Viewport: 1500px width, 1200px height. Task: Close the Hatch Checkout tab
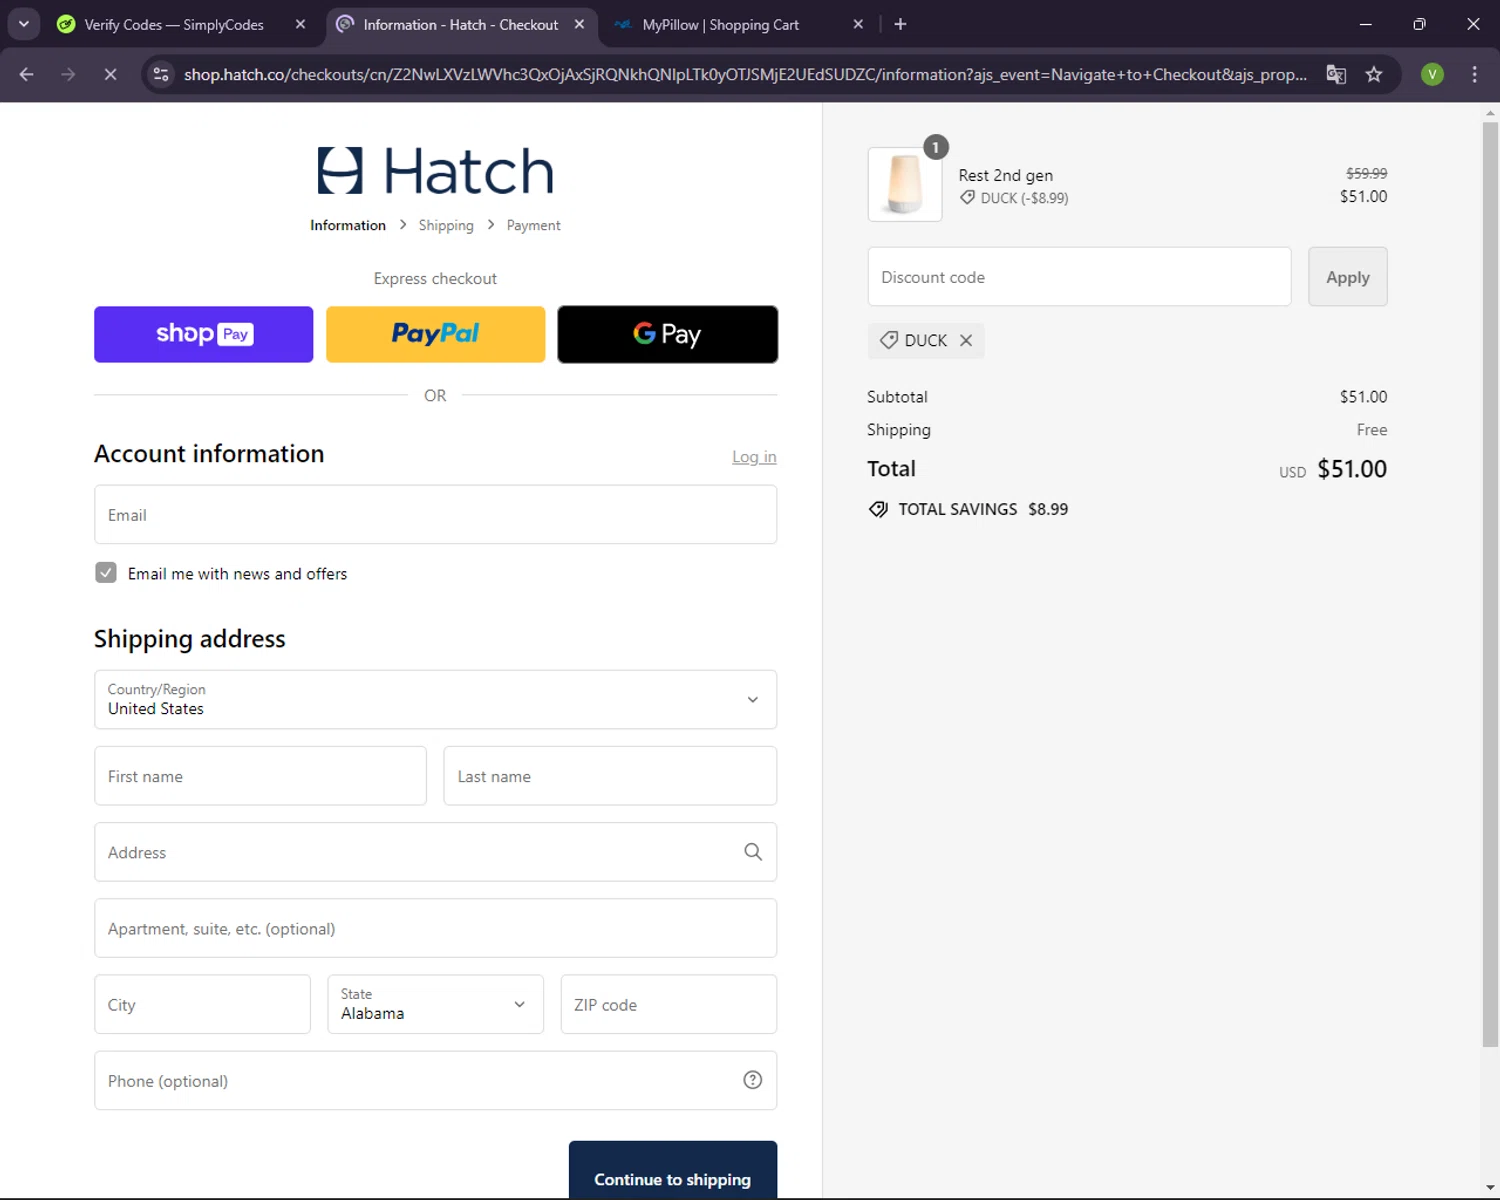click(579, 24)
